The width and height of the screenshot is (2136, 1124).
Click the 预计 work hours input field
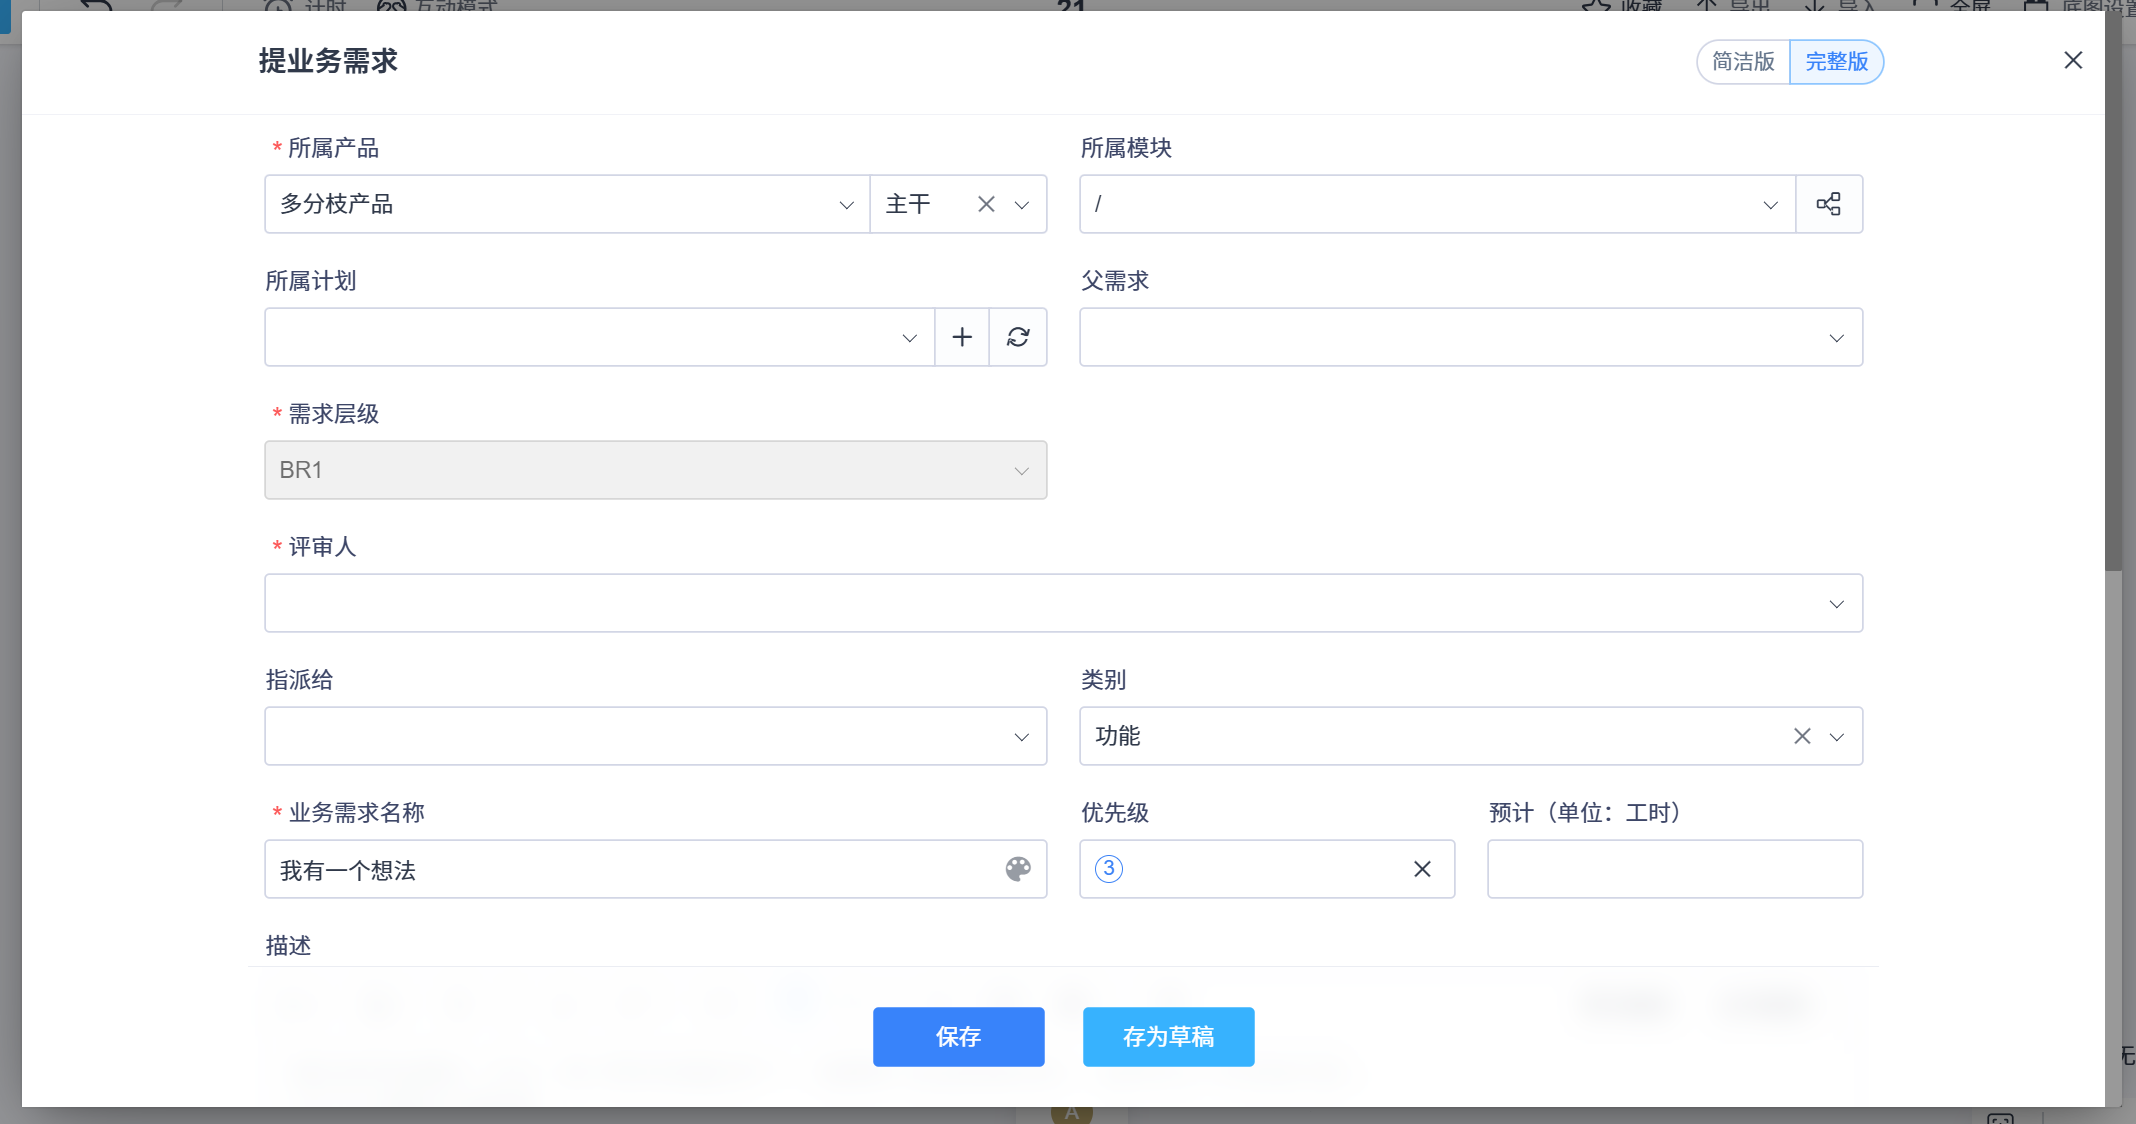1674,869
